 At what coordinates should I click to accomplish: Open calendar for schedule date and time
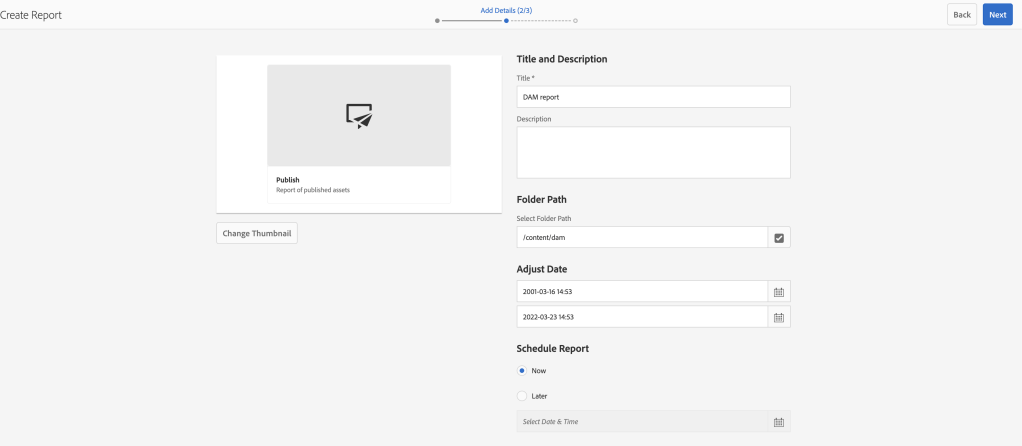tap(778, 422)
